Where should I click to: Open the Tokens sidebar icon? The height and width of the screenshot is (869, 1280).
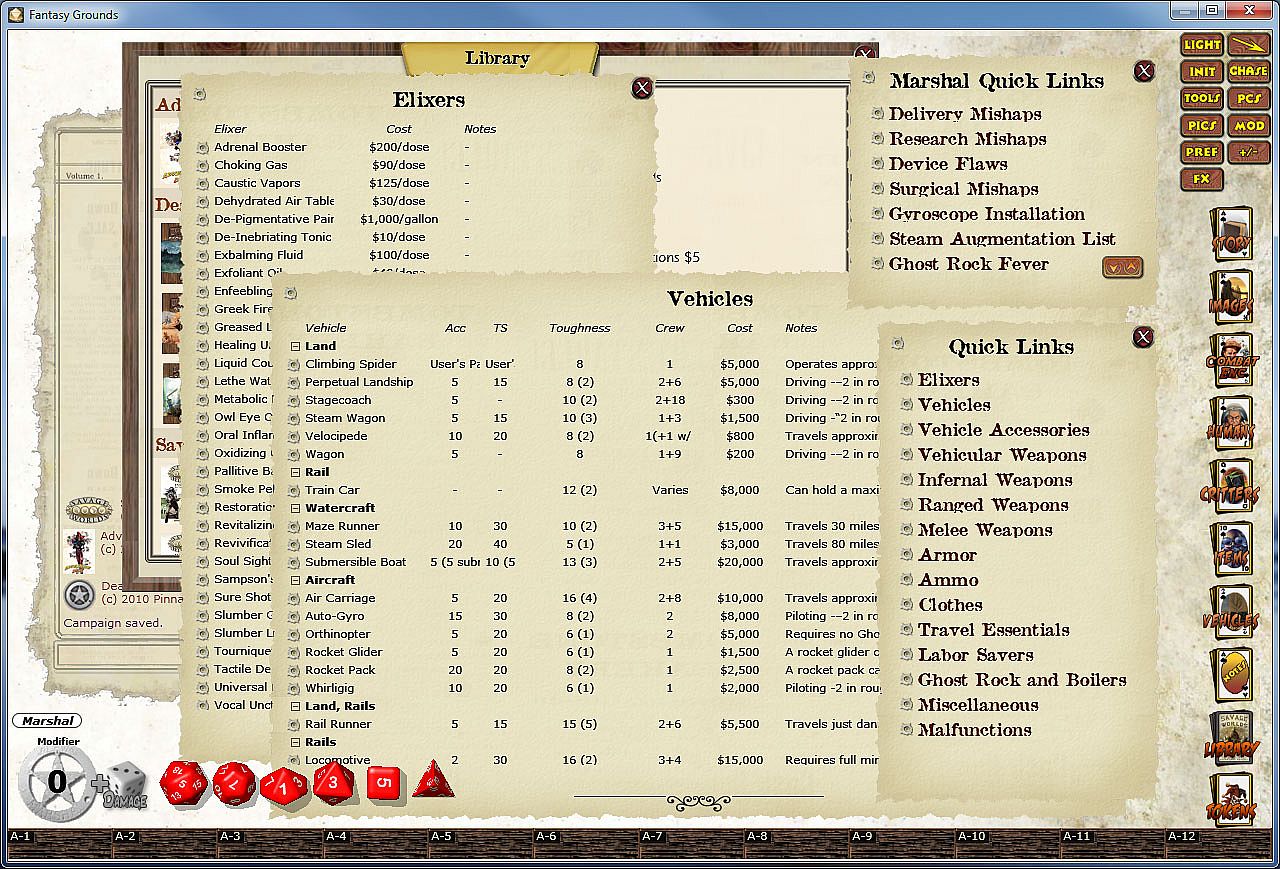pyautogui.click(x=1231, y=802)
